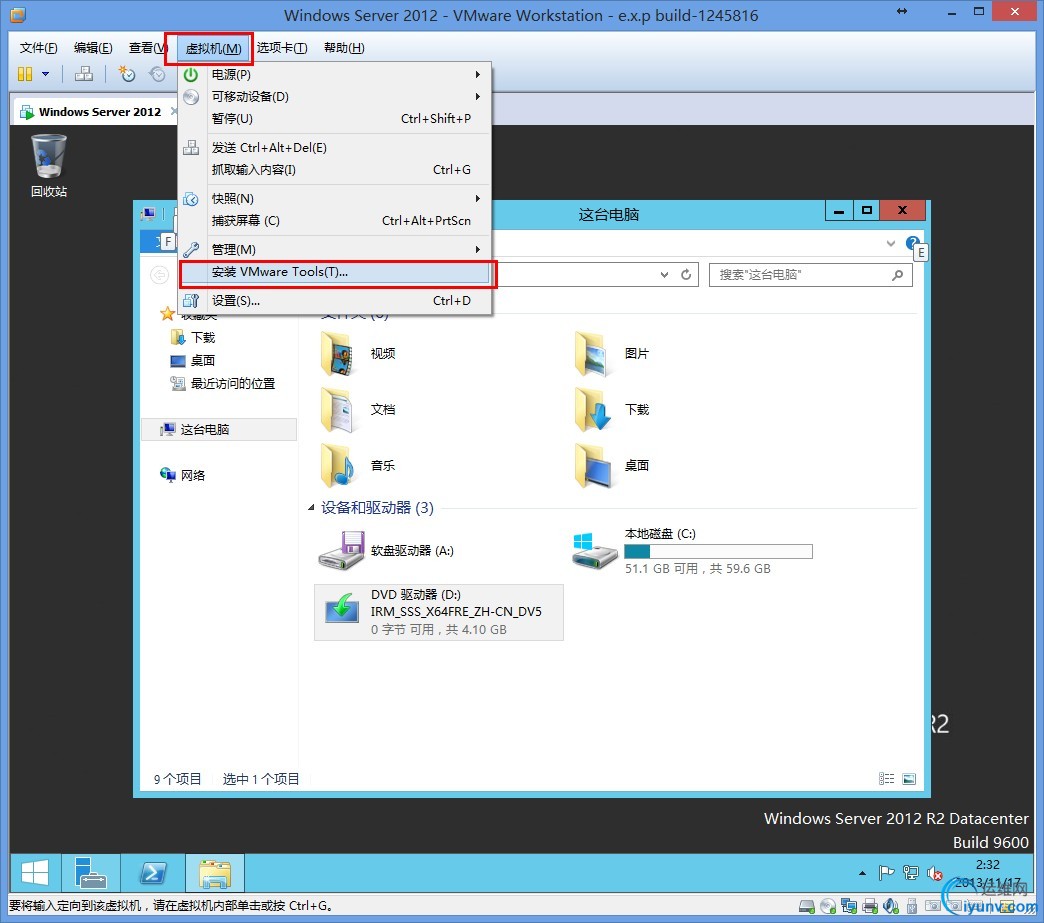This screenshot has height=923, width=1044.
Task: Click the 搜索"这台电脑" search field
Action: 810,274
